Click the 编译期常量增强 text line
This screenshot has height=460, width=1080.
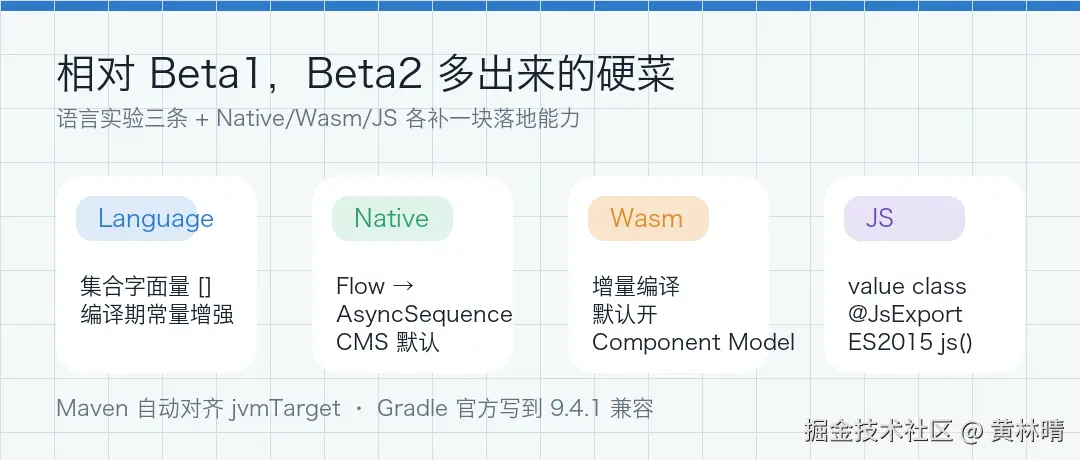coord(157,314)
